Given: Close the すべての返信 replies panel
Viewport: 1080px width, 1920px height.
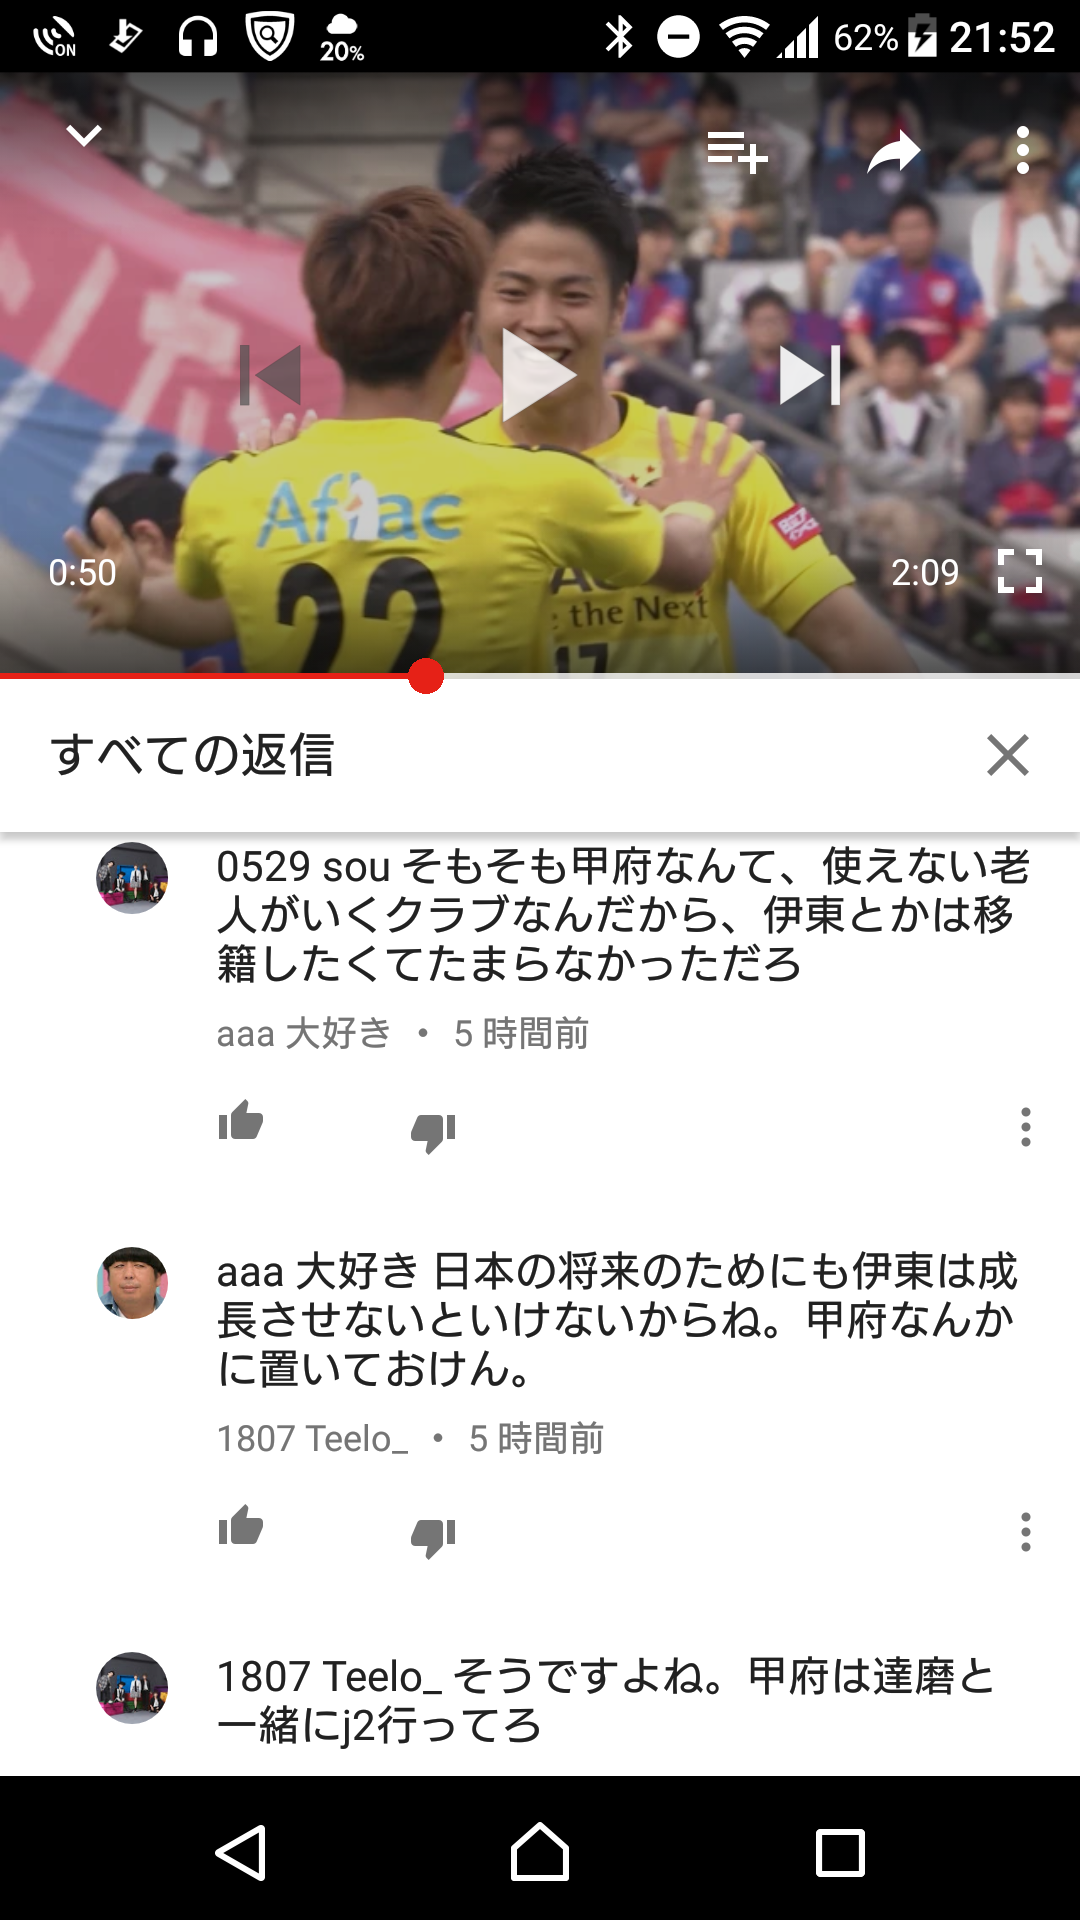Looking at the screenshot, I should (1008, 755).
